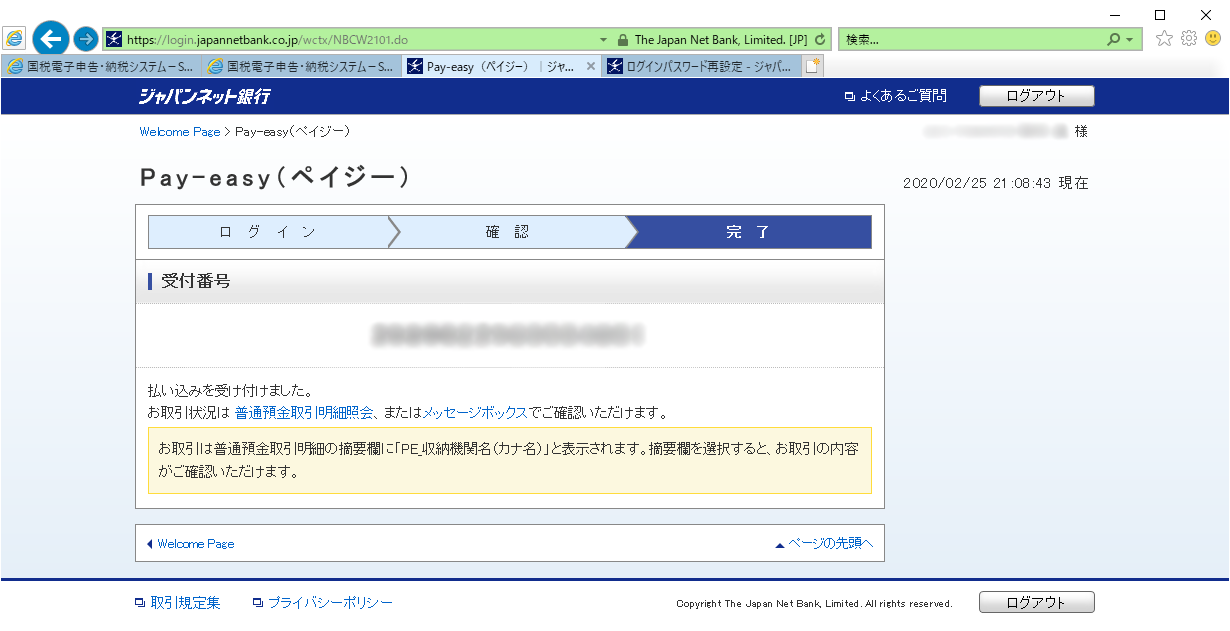The image size is (1230, 631).
Task: Click the browser Back arrow button
Action: [x=50, y=39]
